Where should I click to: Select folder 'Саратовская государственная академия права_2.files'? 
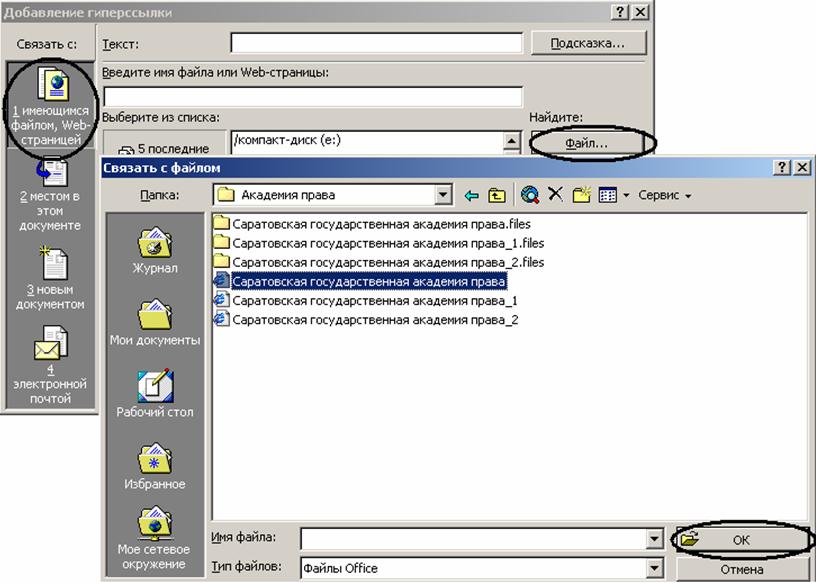coord(379,262)
